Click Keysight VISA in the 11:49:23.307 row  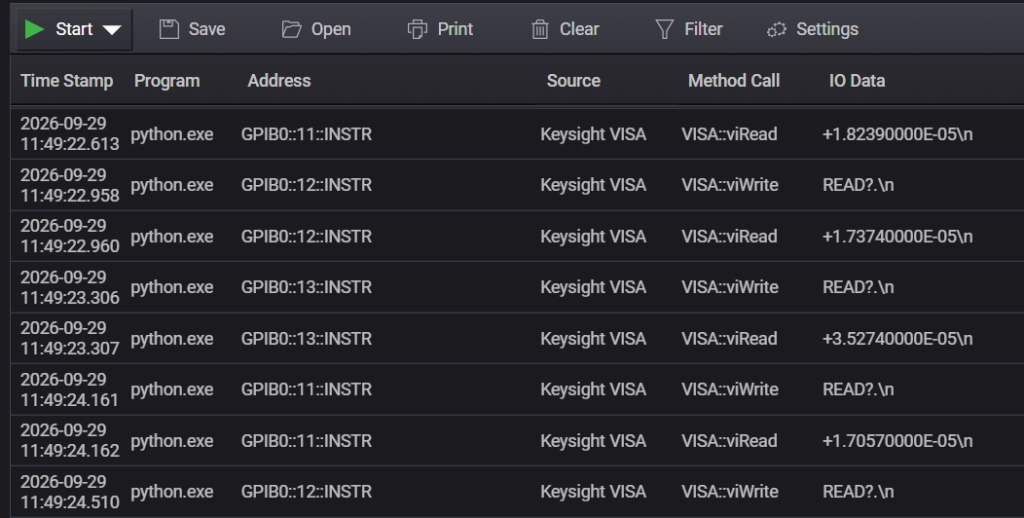coord(593,339)
